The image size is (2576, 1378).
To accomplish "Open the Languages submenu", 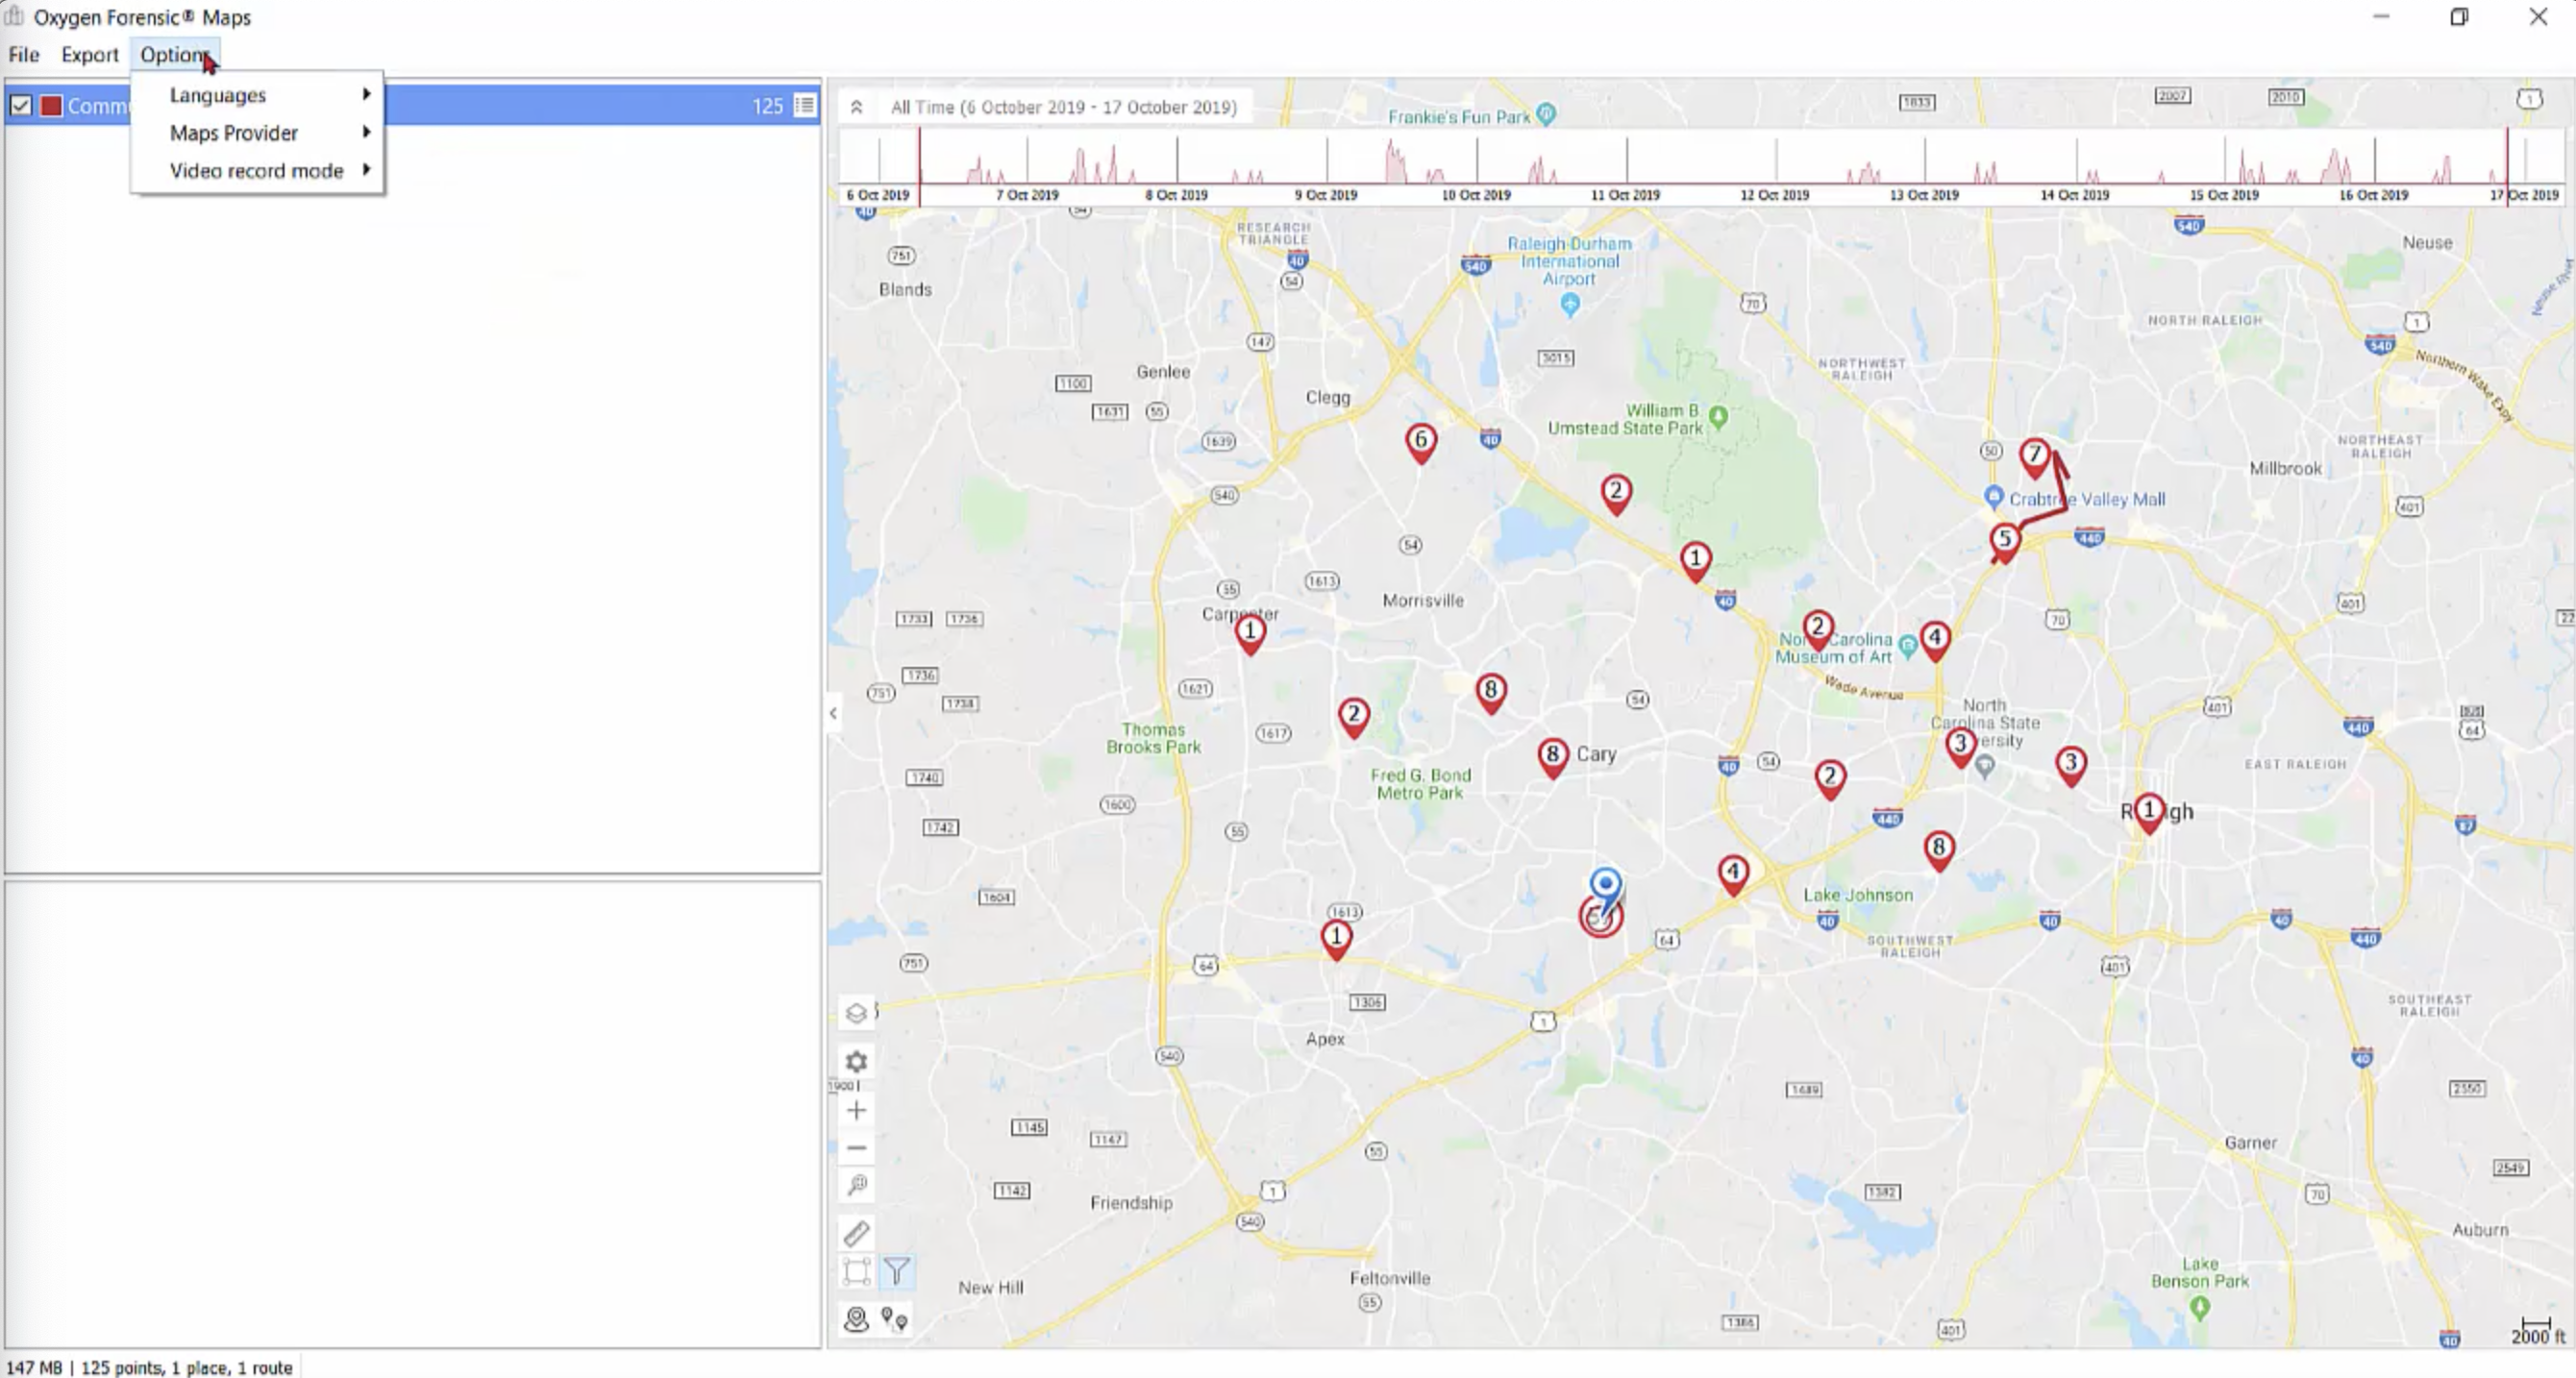I will 258,95.
